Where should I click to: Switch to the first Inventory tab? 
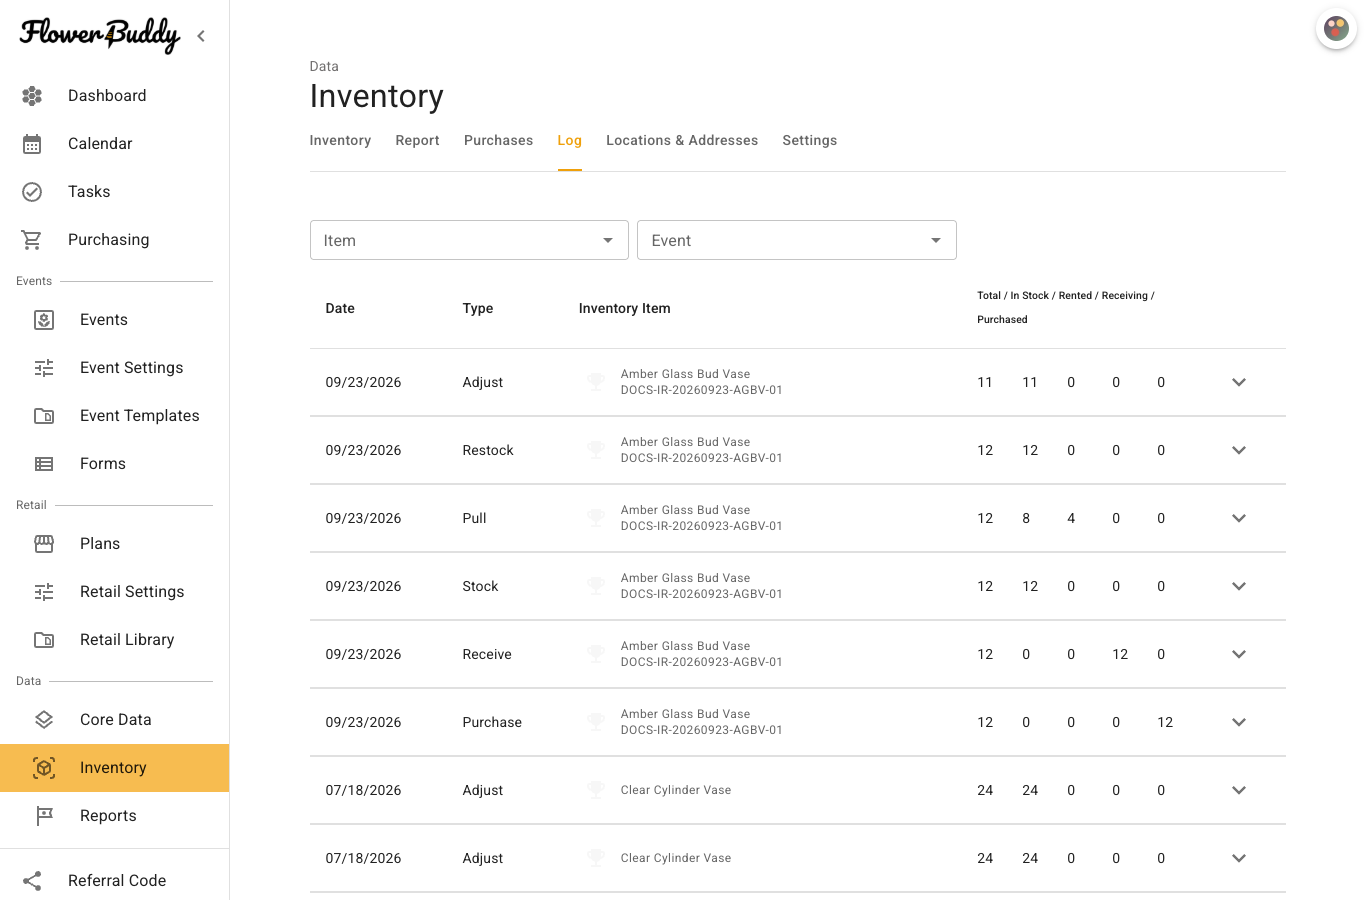(x=340, y=141)
